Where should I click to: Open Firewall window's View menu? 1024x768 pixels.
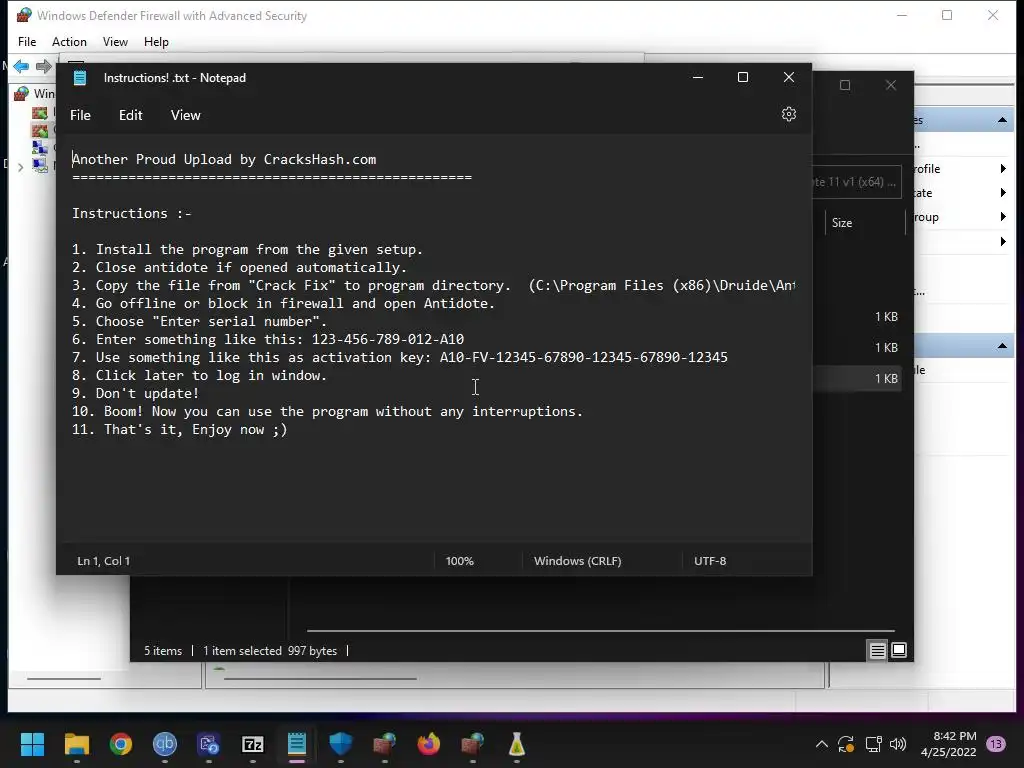115,42
